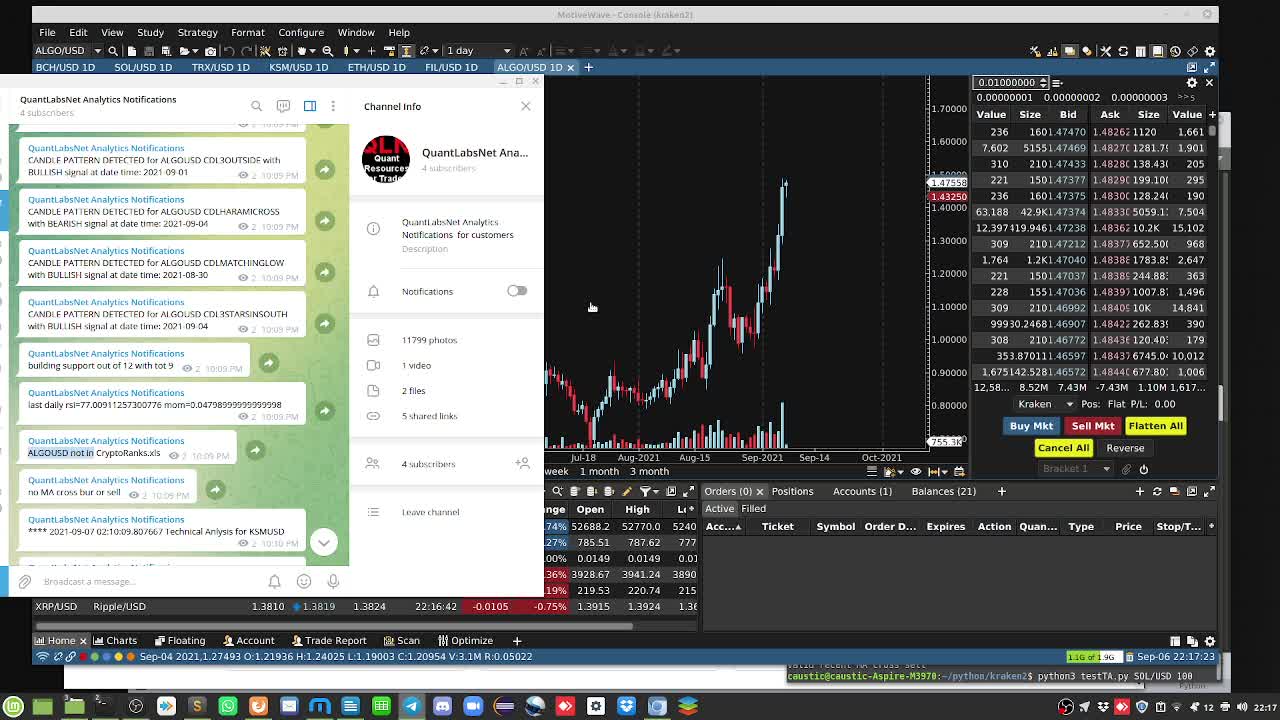Screen dimensions: 1280x720
Task: Toggle the highlighted scale lock toolbar button
Action: click(406, 51)
